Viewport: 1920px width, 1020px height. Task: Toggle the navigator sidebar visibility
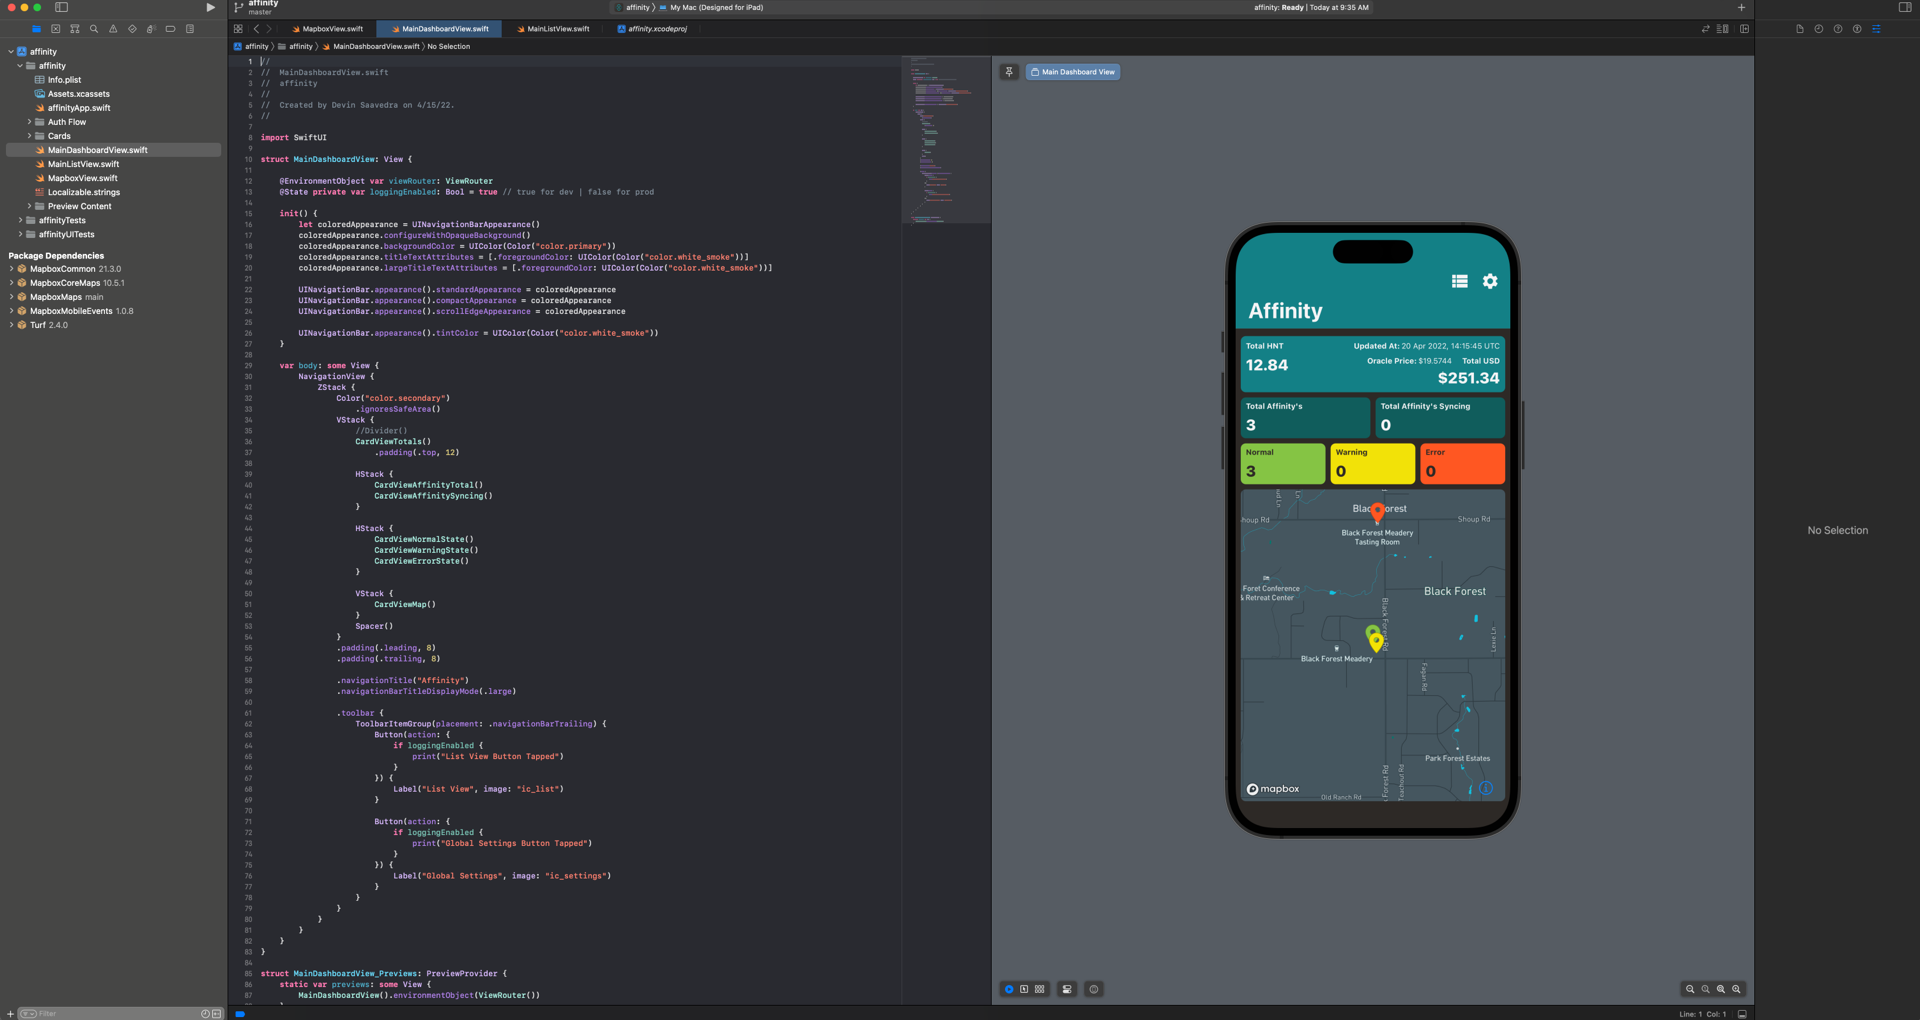(61, 7)
